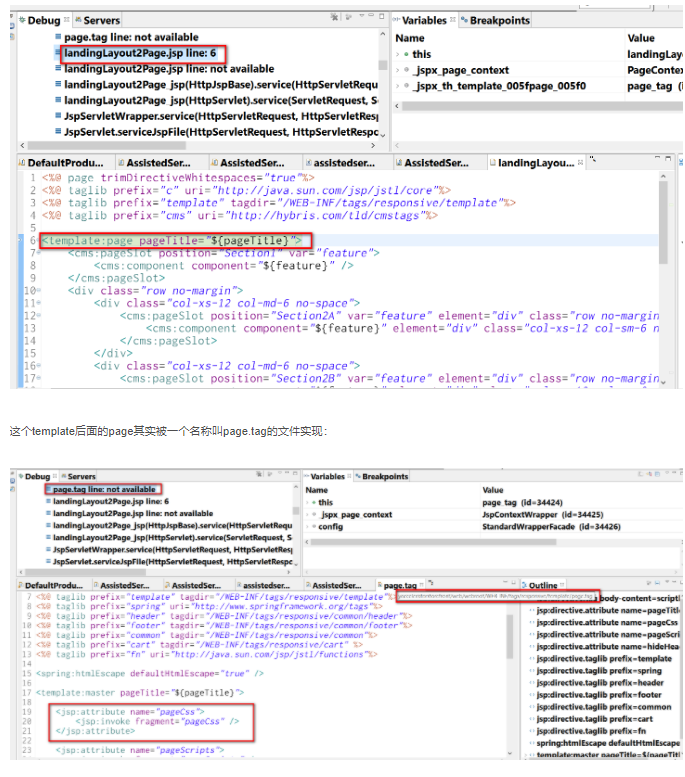Image resolution: width=685 pixels, height=777 pixels.
Task: Minimize the first Debug view panel
Action: point(371,16)
